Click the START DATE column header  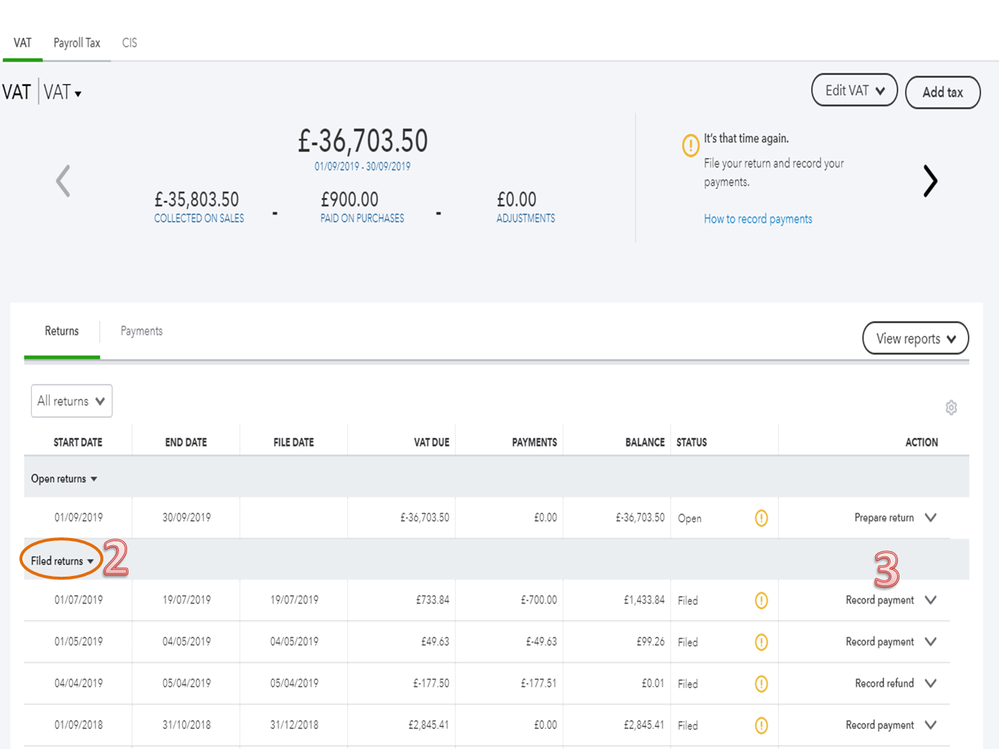coord(78,442)
